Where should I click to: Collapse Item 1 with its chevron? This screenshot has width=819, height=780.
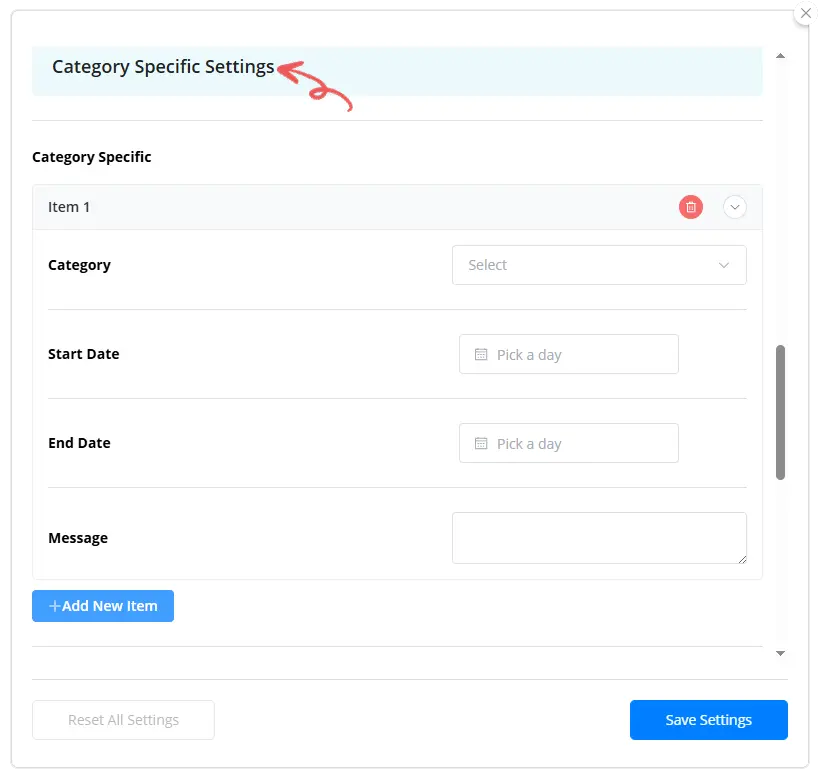click(x=735, y=207)
